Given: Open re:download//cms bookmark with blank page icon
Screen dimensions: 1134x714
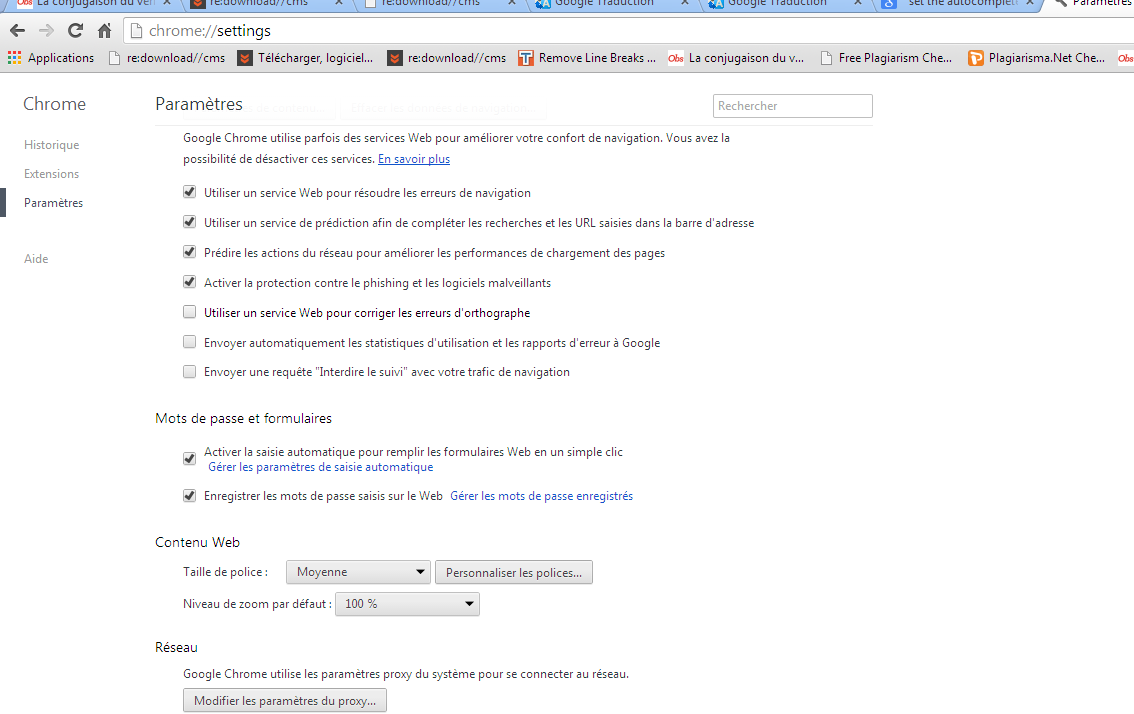Looking at the screenshot, I should pyautogui.click(x=166, y=58).
